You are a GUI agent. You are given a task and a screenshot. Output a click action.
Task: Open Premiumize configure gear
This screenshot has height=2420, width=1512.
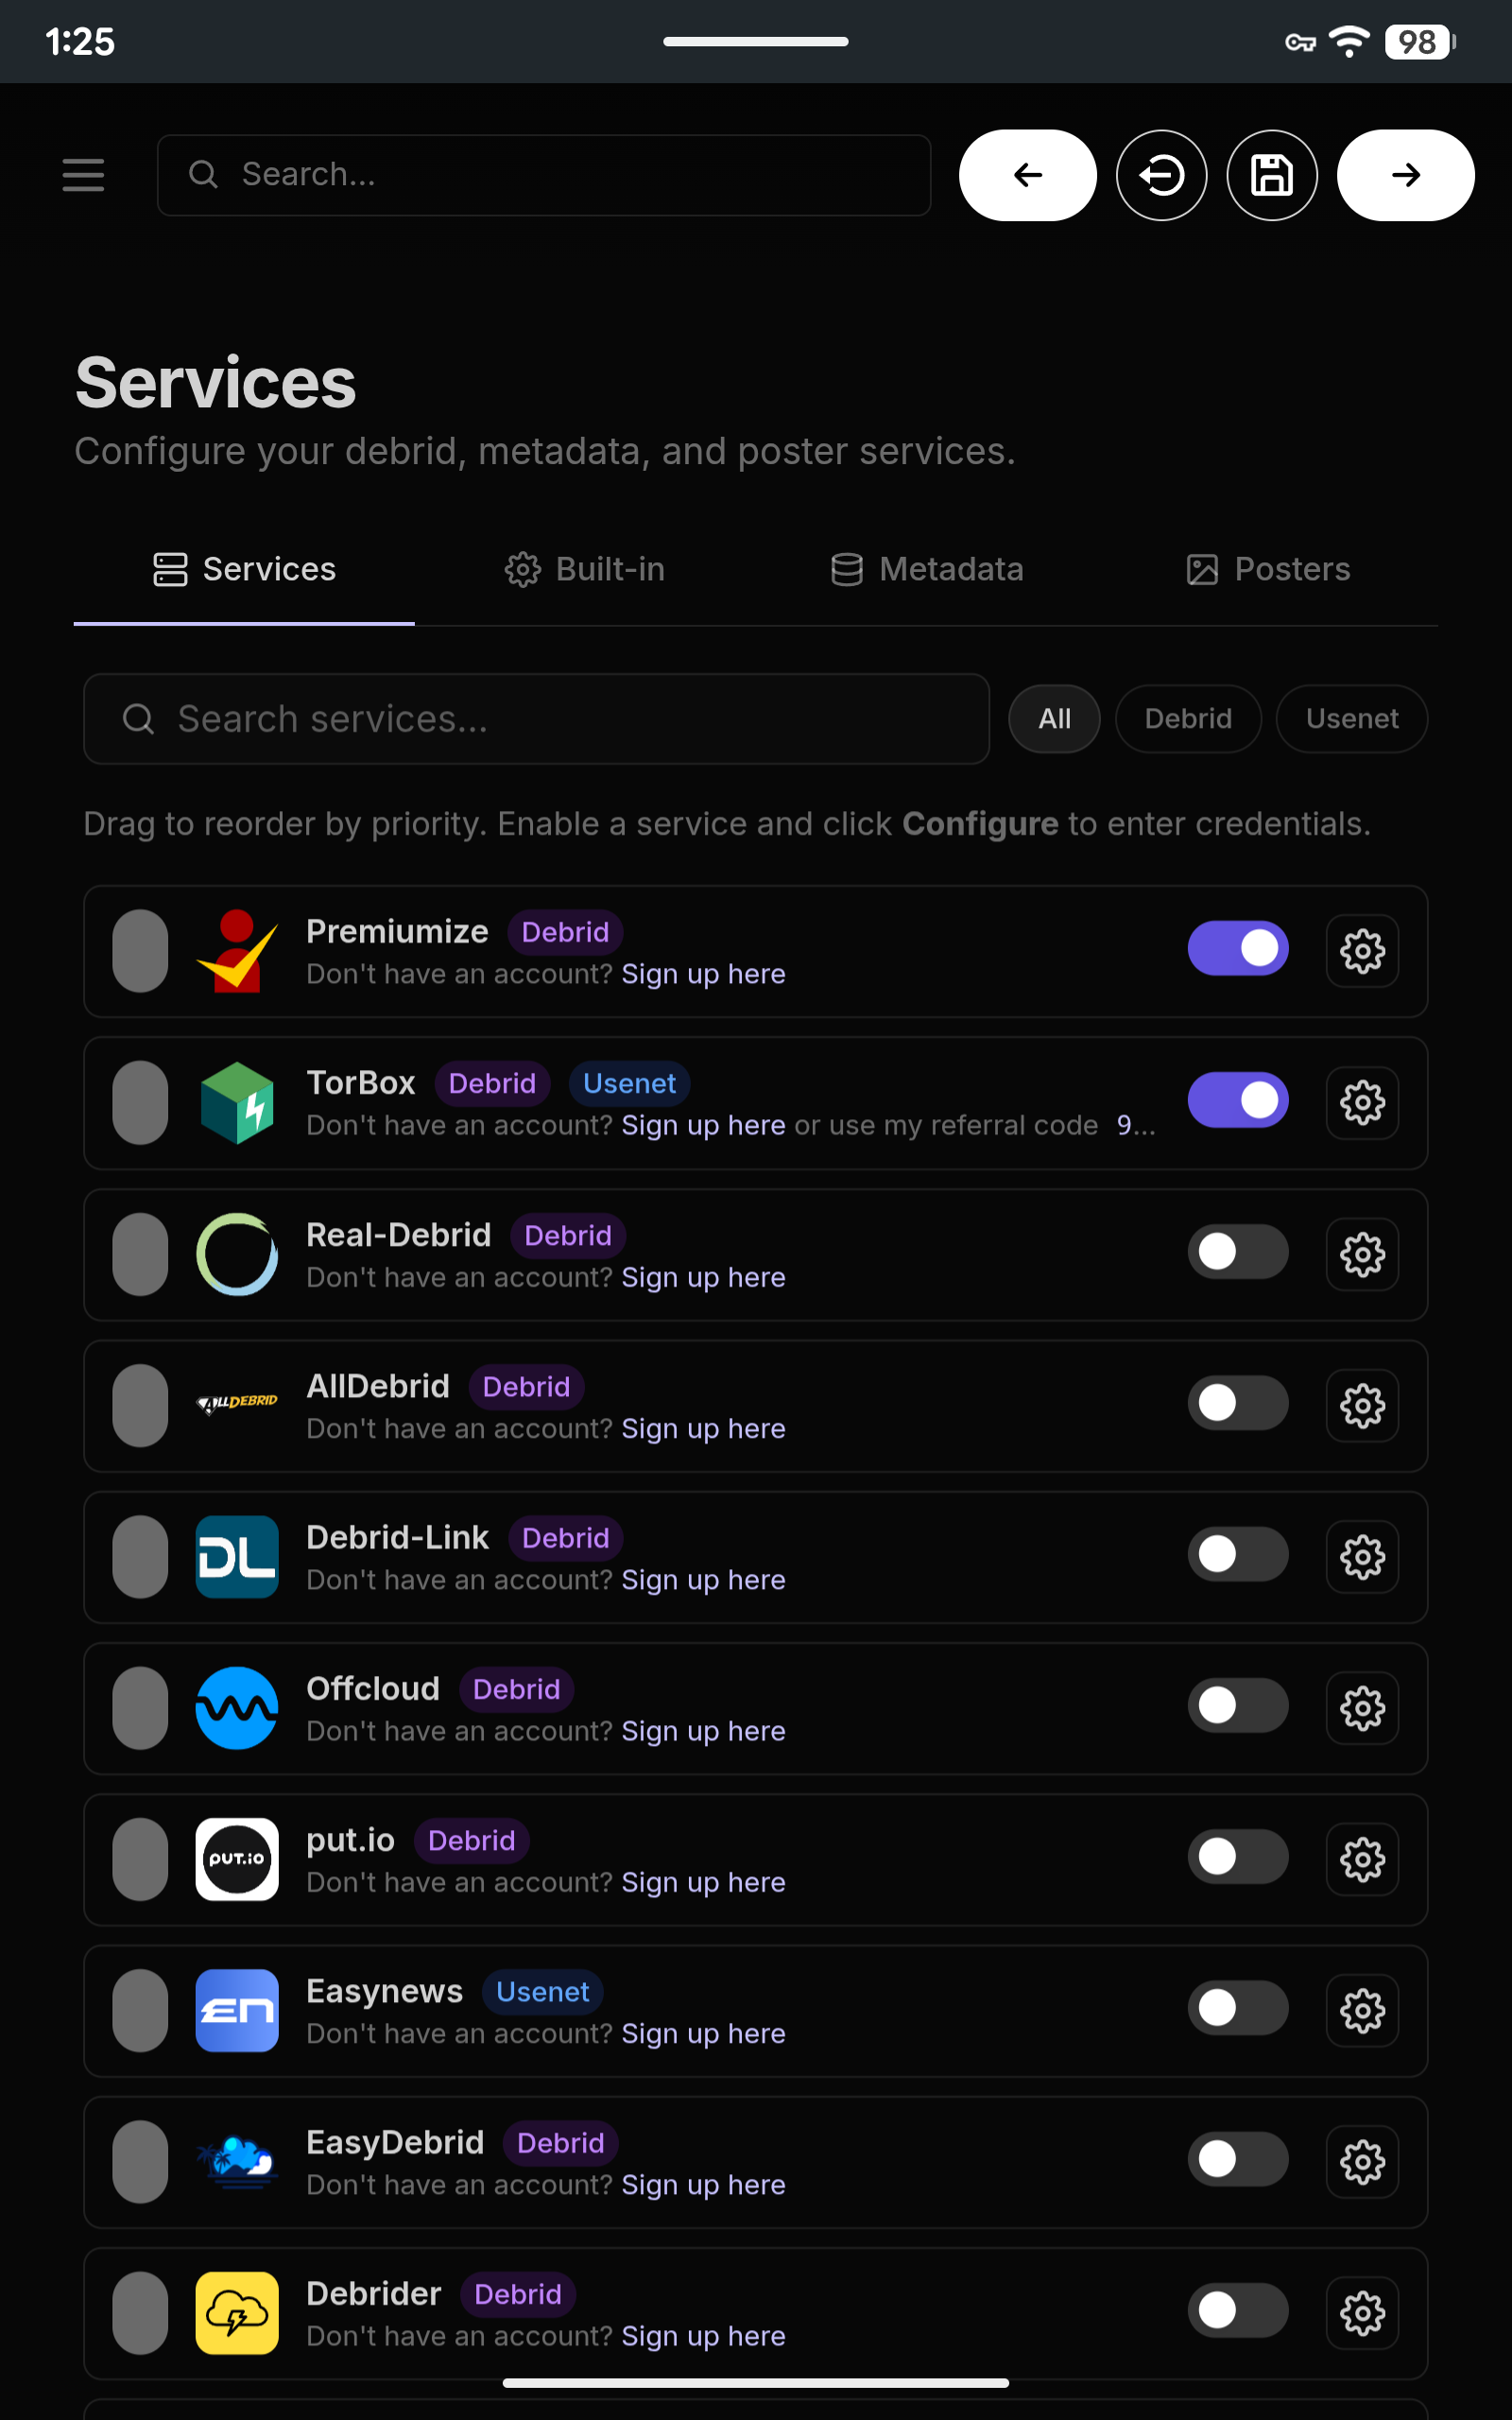click(1362, 951)
